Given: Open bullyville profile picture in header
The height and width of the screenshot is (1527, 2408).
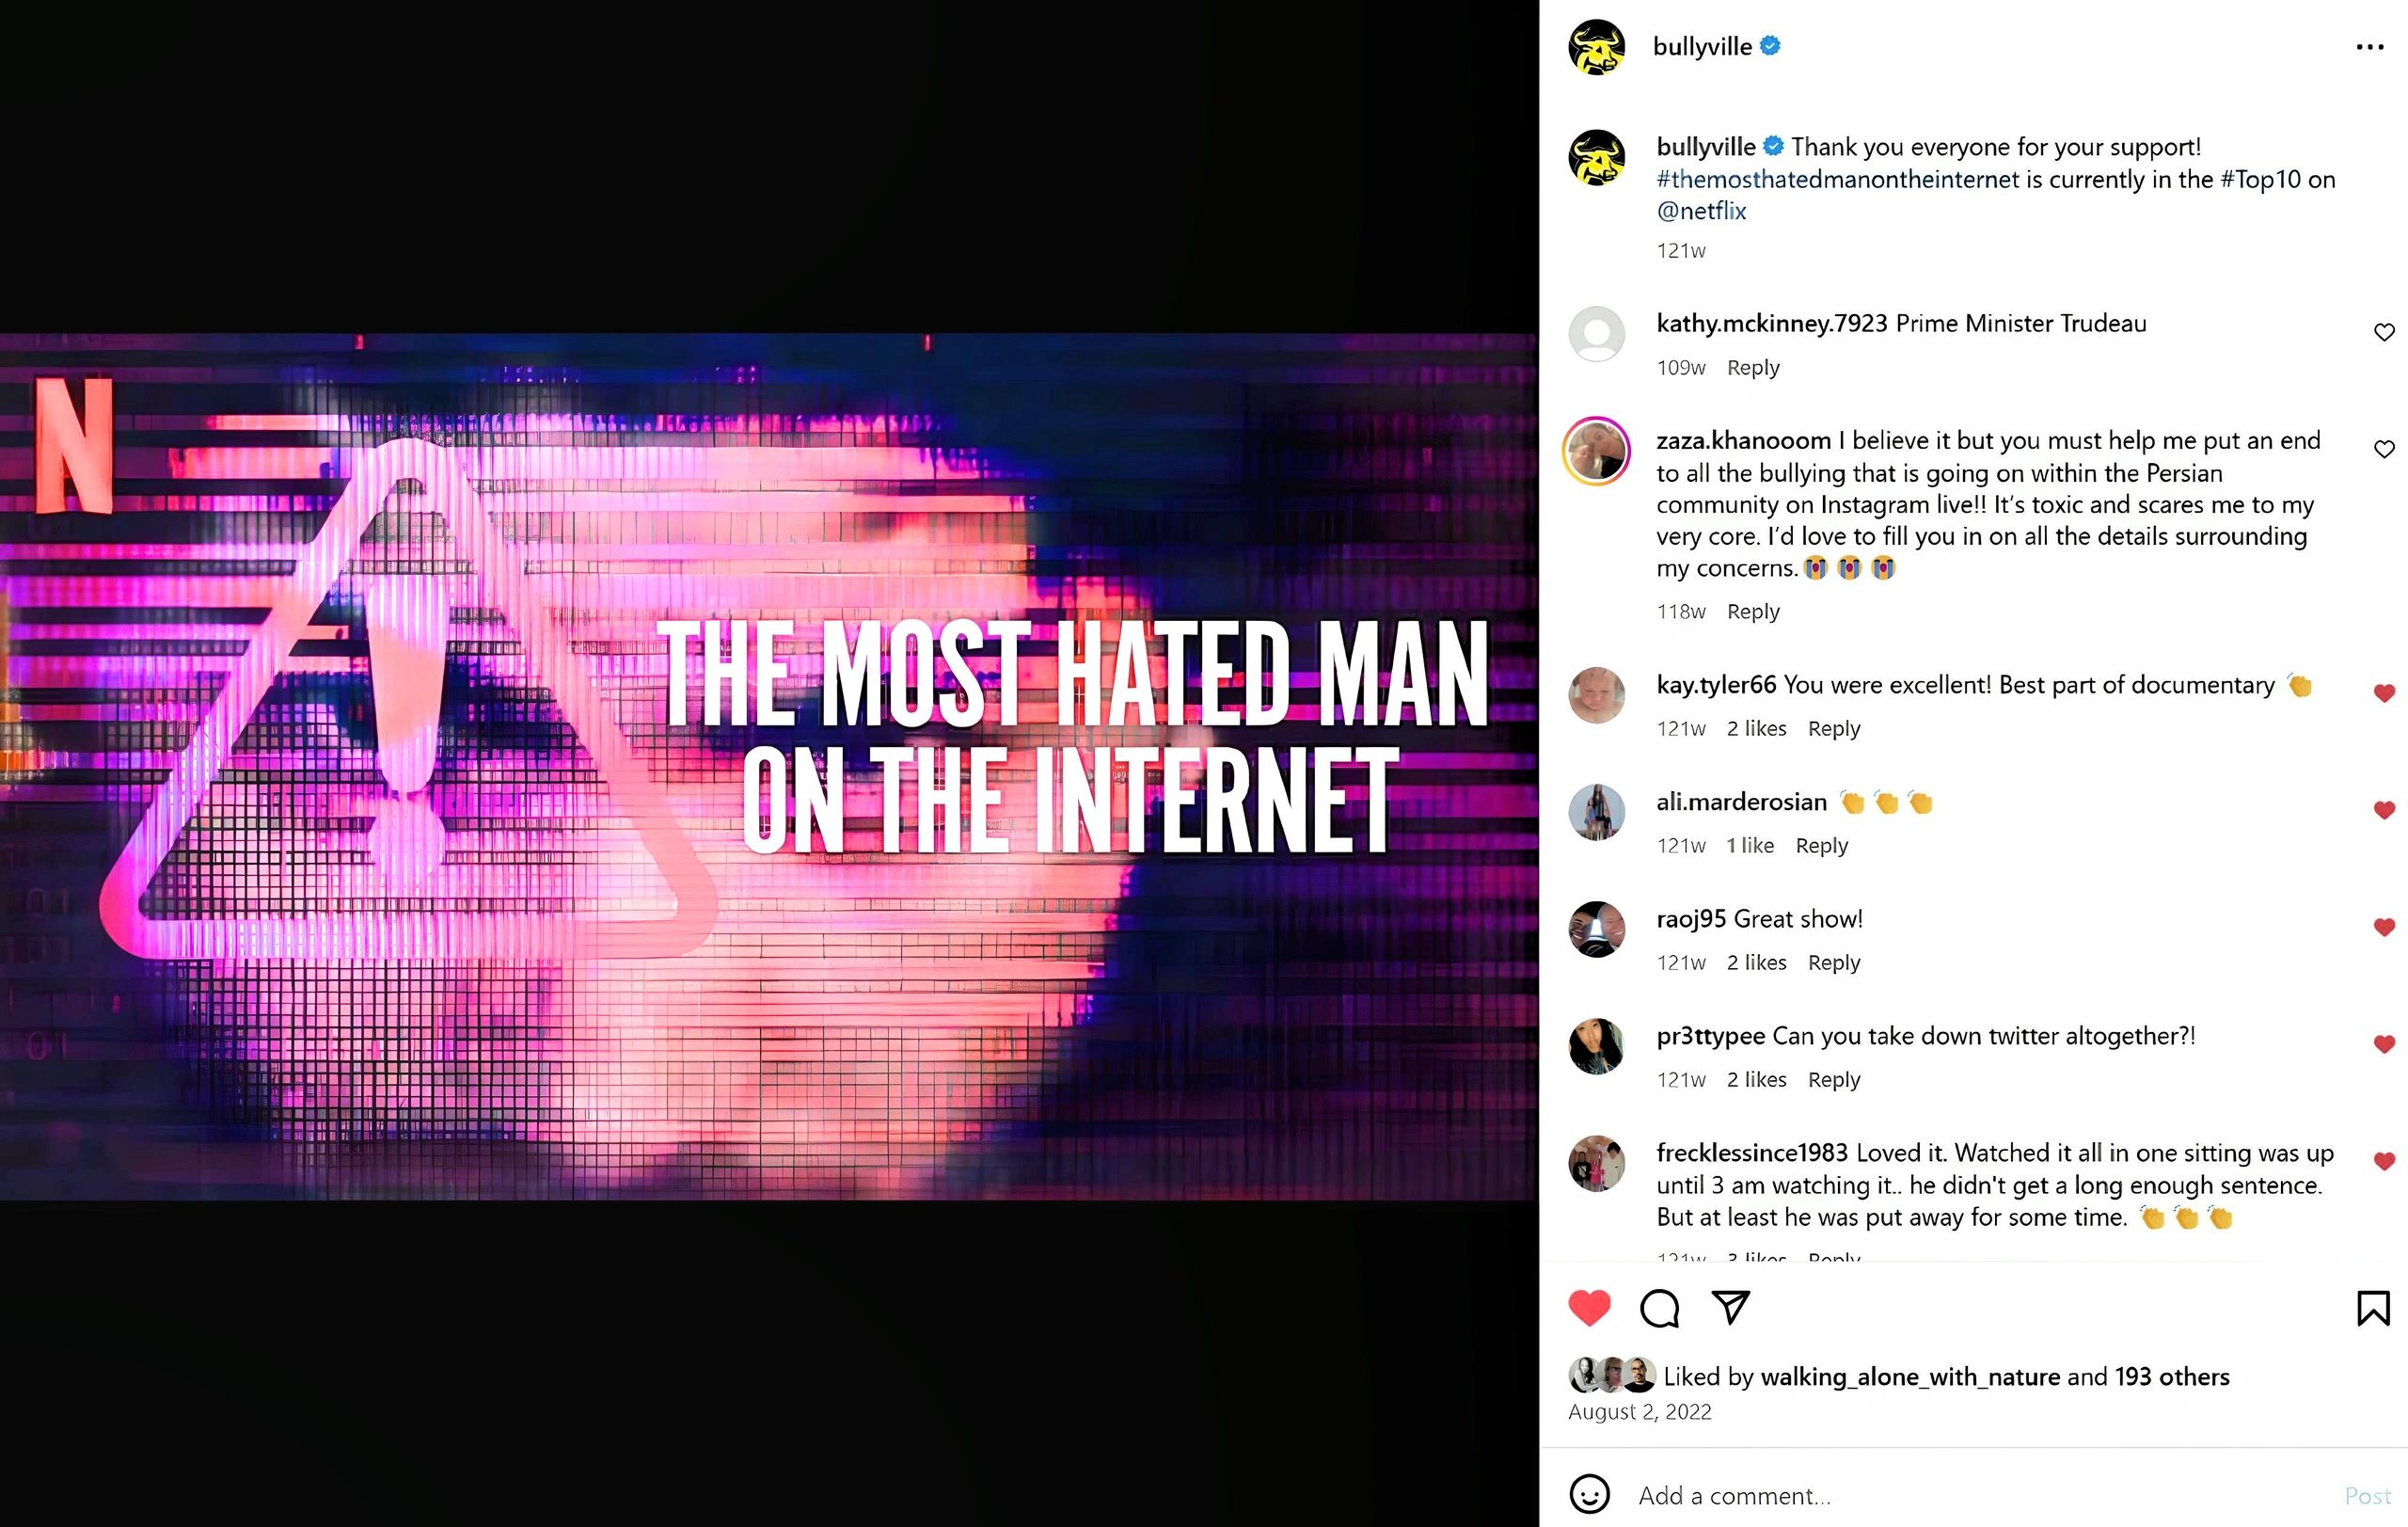Looking at the screenshot, I should (1597, 47).
